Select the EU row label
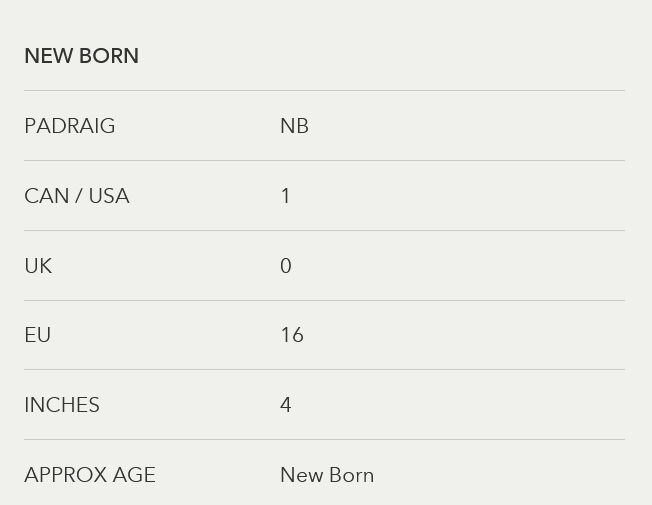 (37, 335)
